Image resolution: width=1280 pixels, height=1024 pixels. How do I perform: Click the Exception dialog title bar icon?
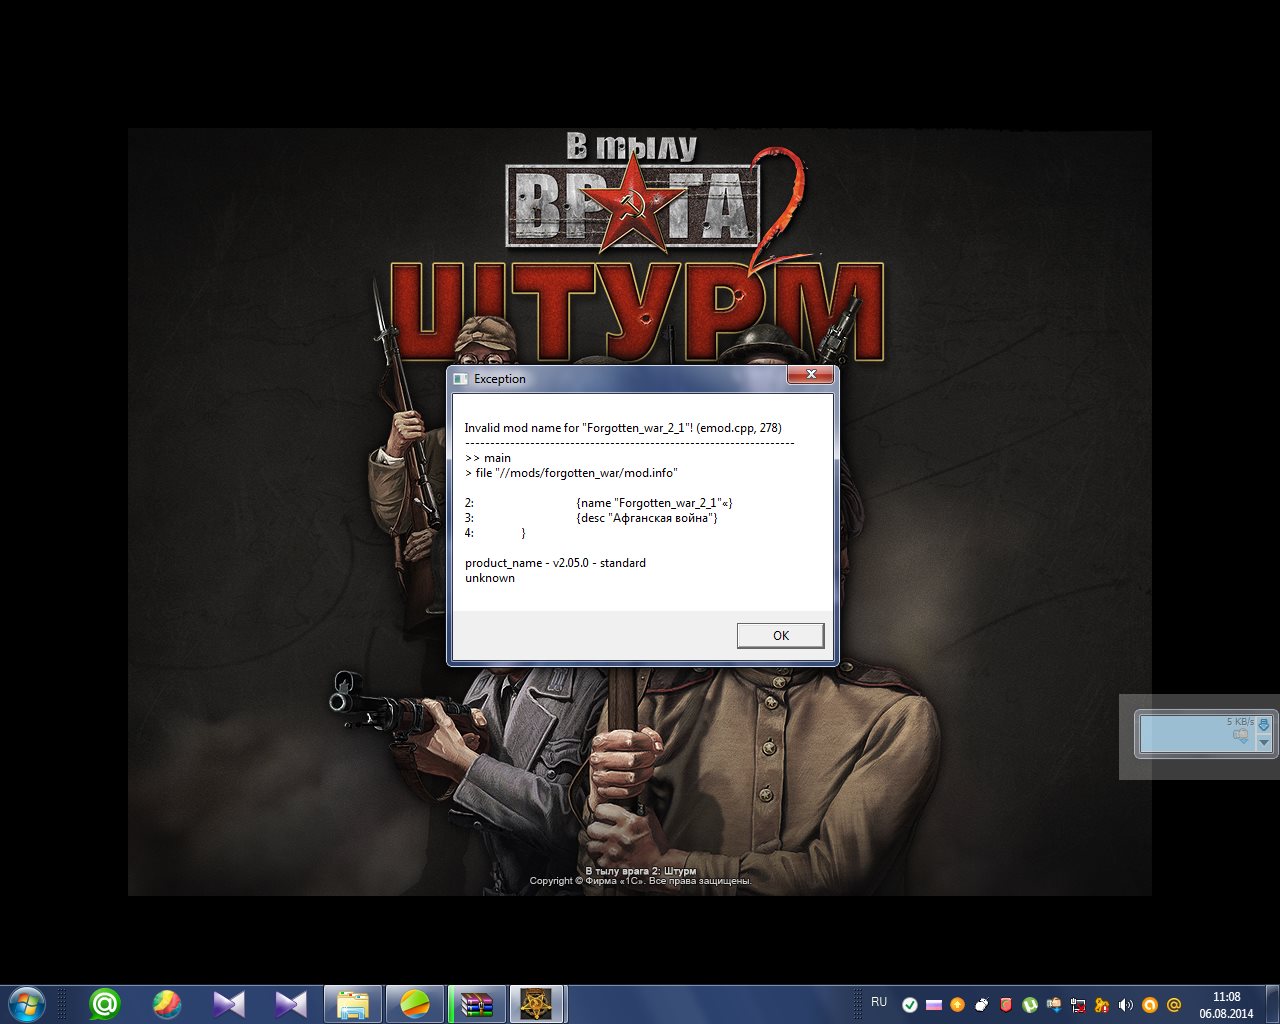pos(461,379)
